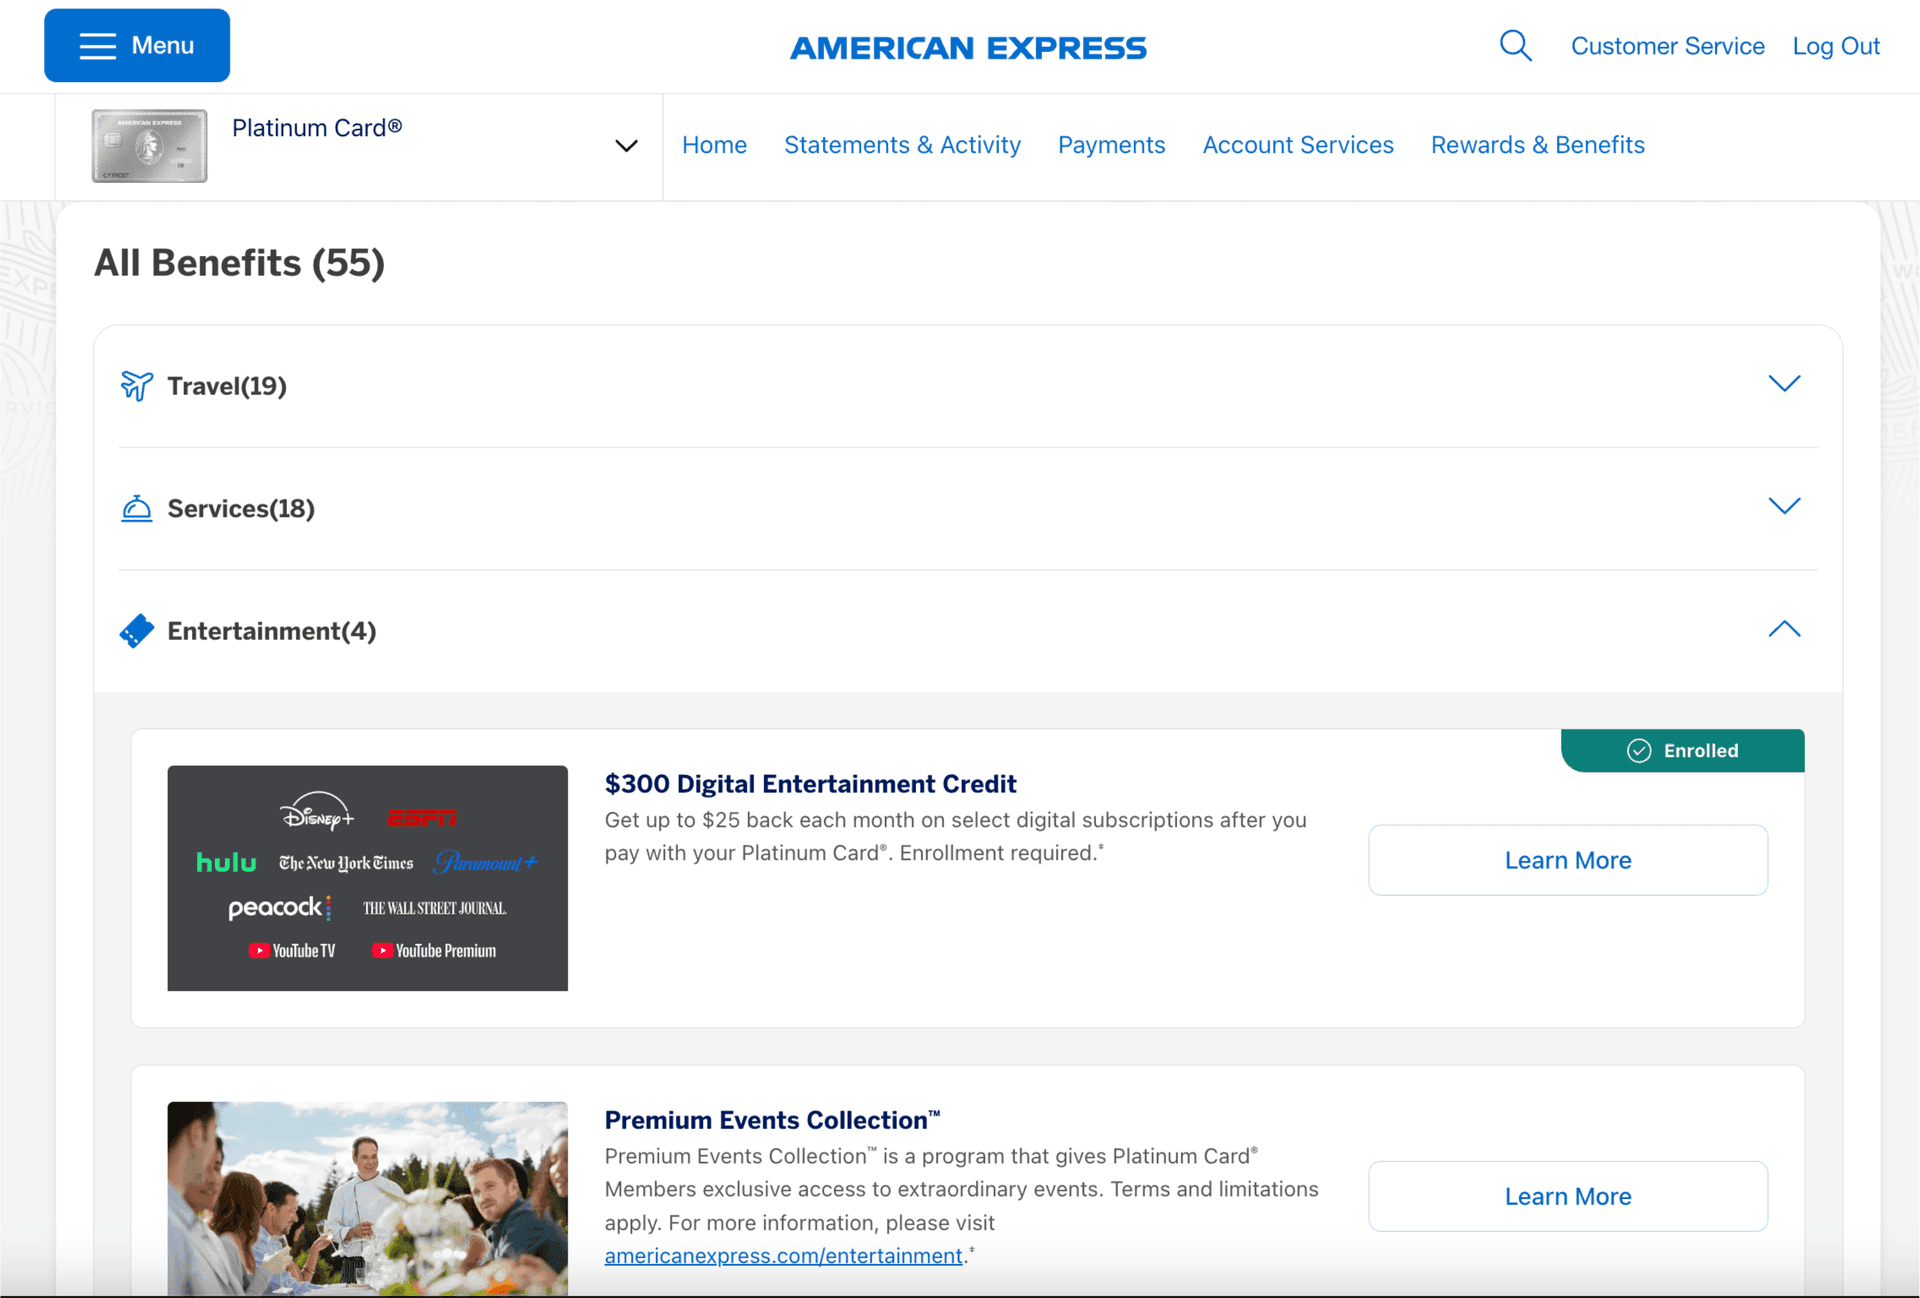Click the Entertainment ticket icon
The height and width of the screenshot is (1298, 1920).
137,631
